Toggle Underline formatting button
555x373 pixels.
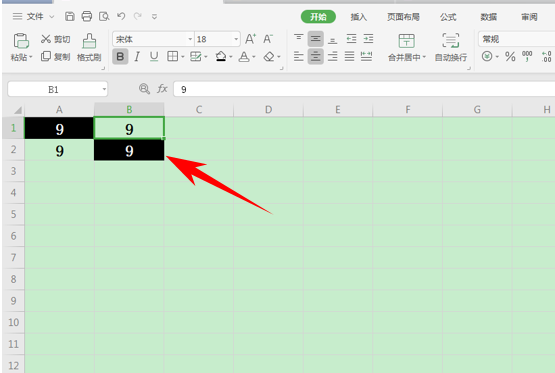click(x=154, y=57)
